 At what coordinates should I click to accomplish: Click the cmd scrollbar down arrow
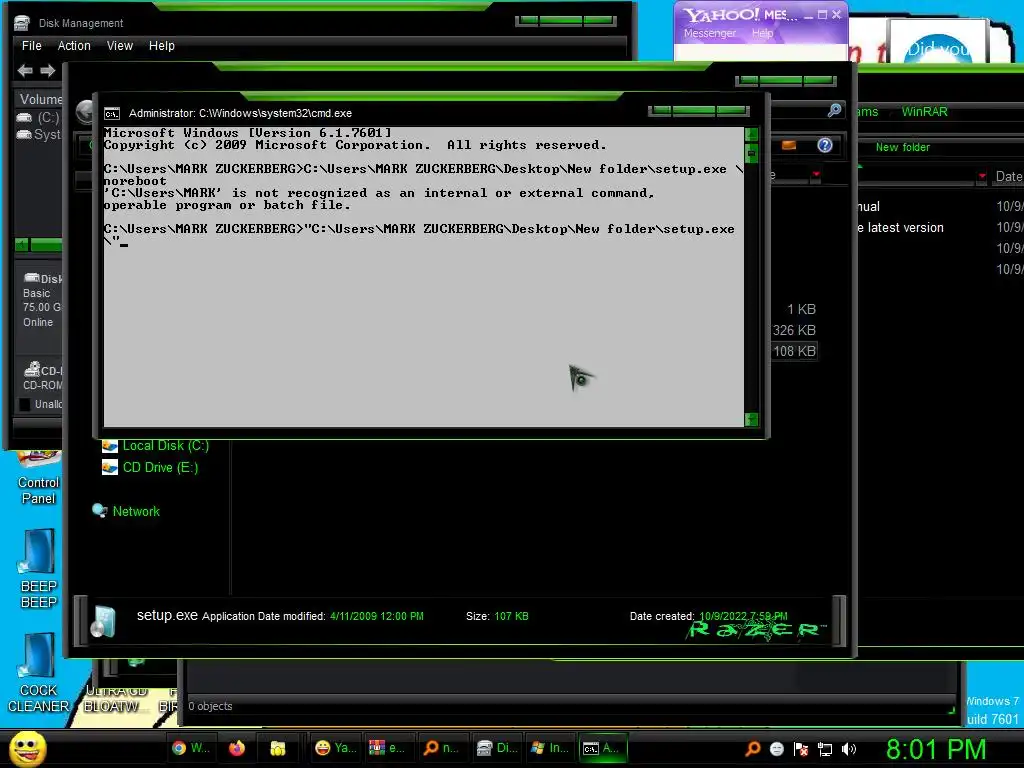(x=751, y=419)
